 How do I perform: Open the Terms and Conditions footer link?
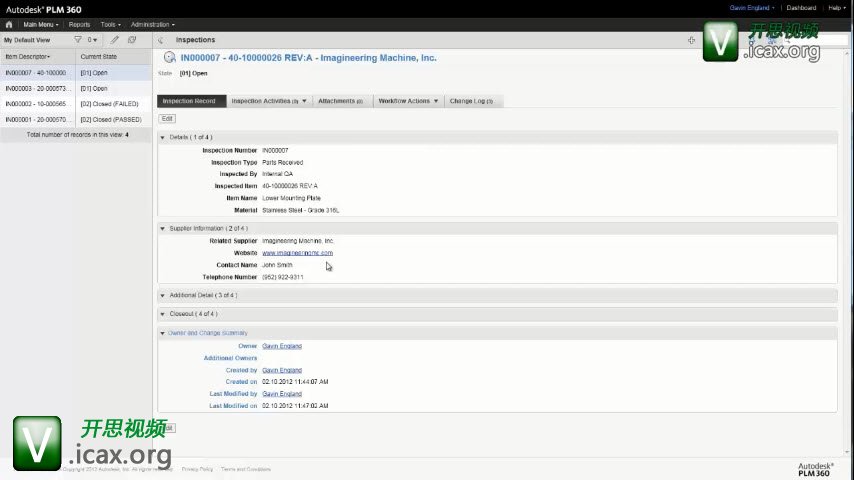(246, 469)
